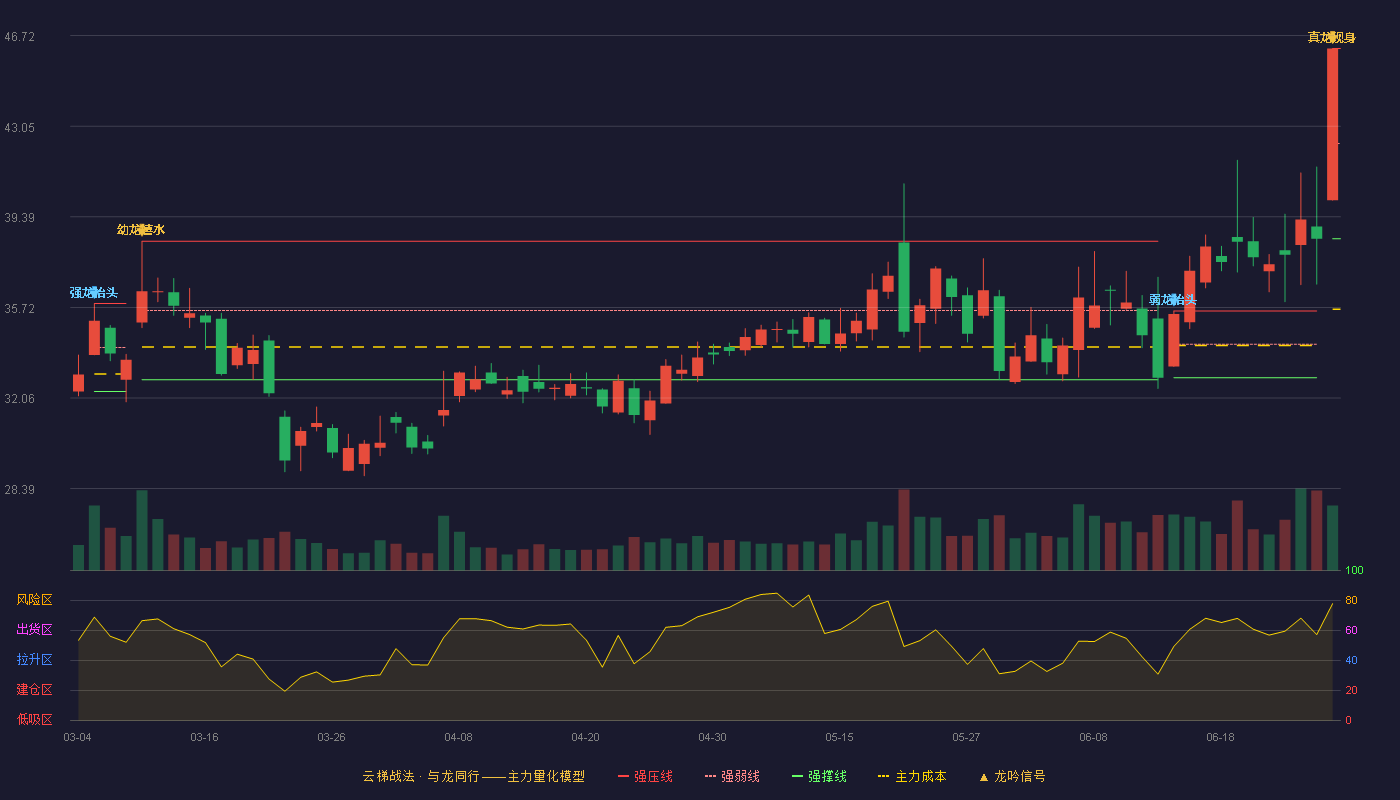Click the 低吸区 zone label
The height and width of the screenshot is (800, 1400).
pos(35,719)
